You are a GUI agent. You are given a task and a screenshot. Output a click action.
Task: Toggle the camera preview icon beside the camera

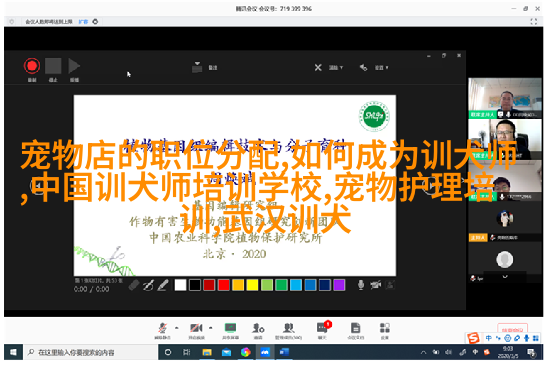tap(390, 285)
